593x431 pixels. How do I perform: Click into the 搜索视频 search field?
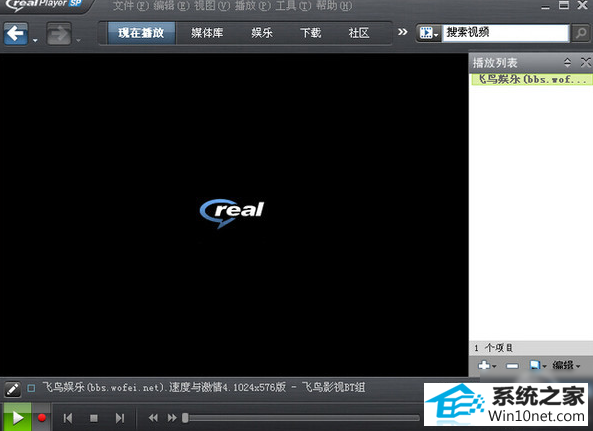[x=506, y=33]
